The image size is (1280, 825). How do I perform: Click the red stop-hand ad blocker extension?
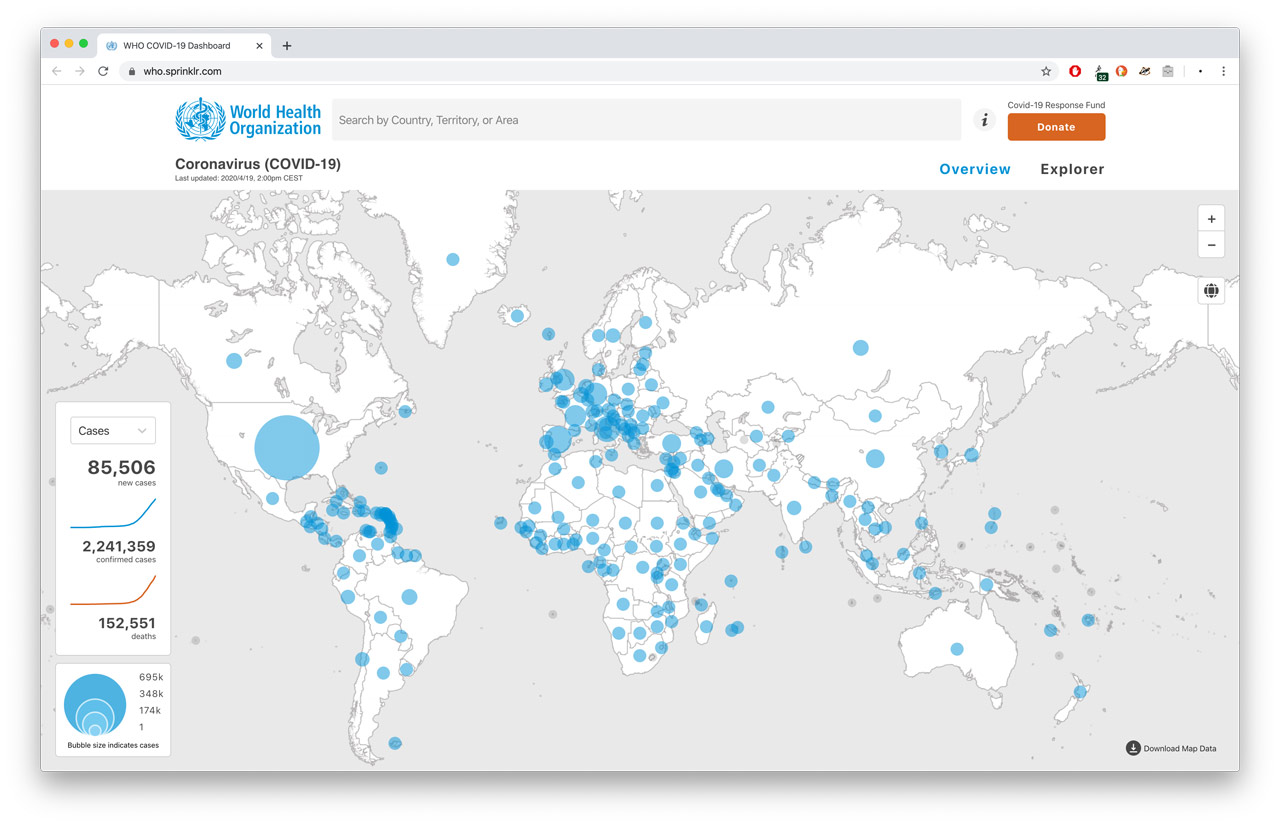click(1075, 71)
